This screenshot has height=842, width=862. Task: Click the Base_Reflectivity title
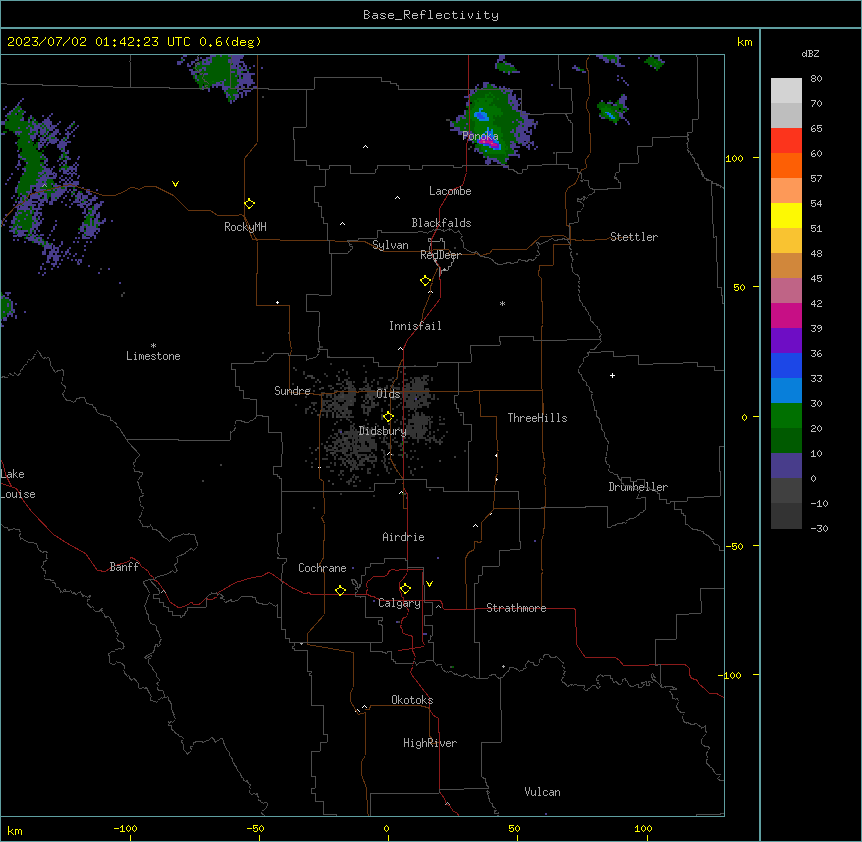pyautogui.click(x=431, y=15)
